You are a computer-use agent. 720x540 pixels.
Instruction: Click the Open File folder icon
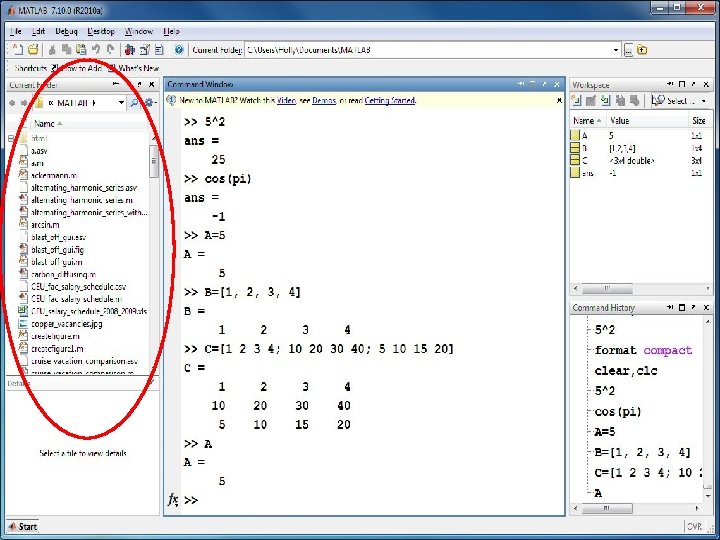(x=33, y=50)
